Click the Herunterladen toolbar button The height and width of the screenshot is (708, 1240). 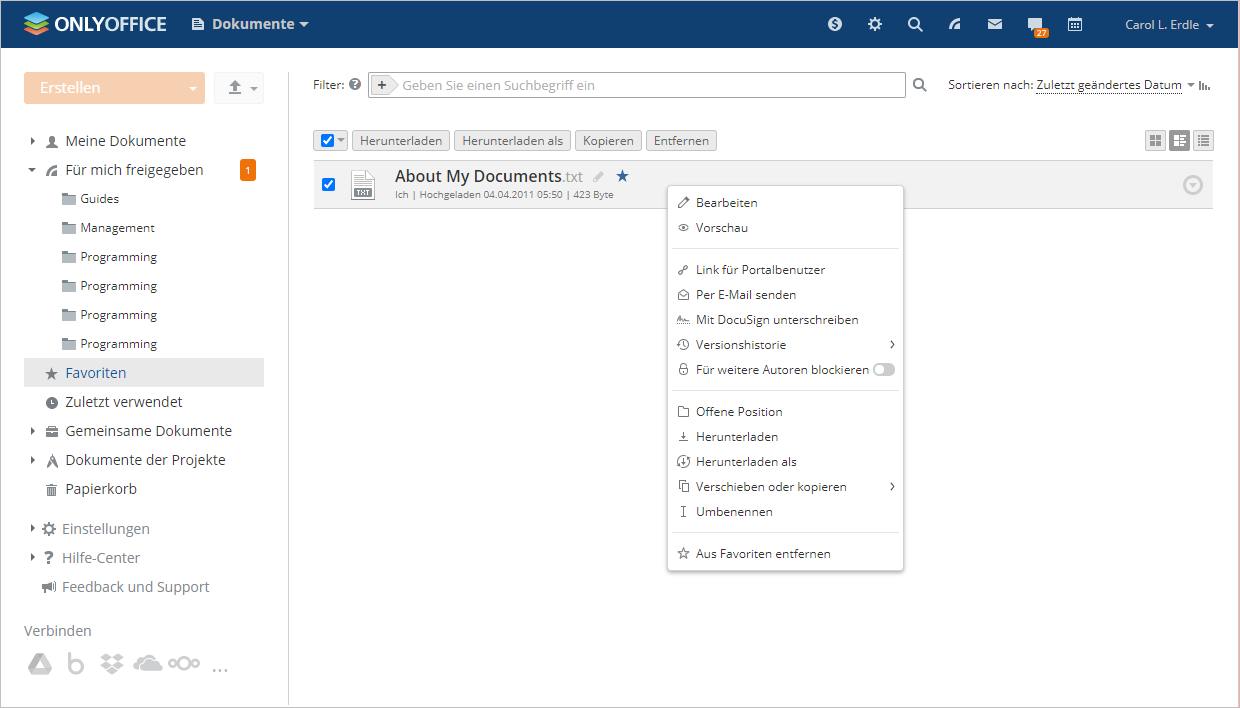(401, 141)
